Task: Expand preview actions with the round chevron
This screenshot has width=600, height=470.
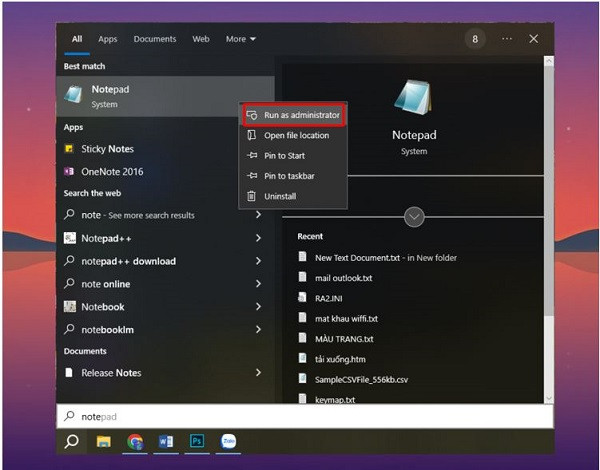Action: (414, 217)
